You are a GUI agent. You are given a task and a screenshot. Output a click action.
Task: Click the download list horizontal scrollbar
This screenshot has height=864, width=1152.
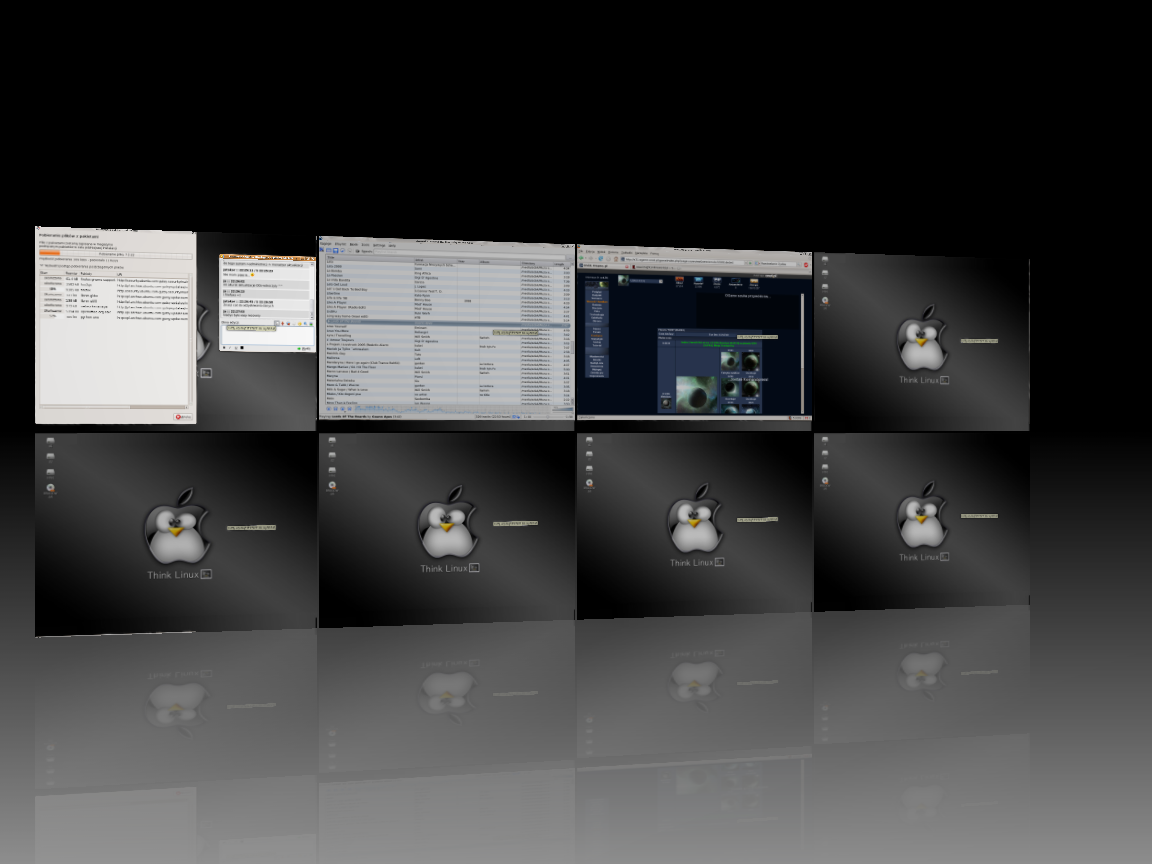click(x=115, y=406)
